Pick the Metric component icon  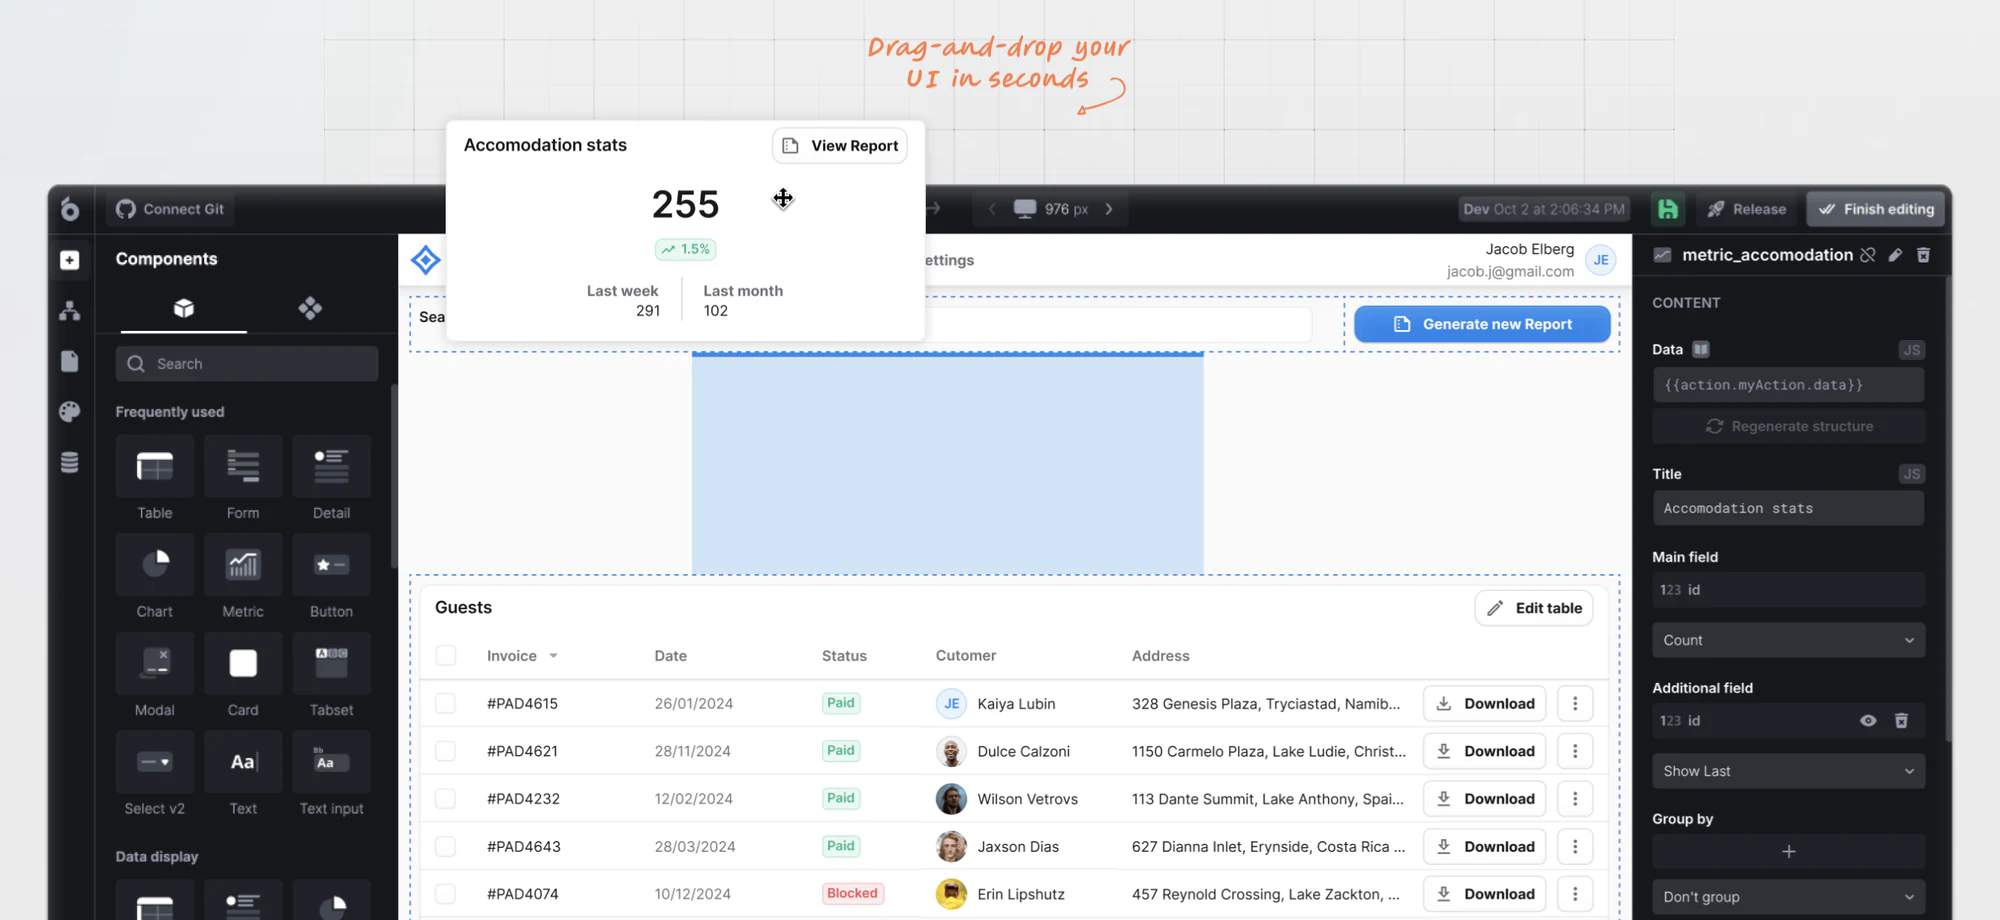tap(243, 565)
